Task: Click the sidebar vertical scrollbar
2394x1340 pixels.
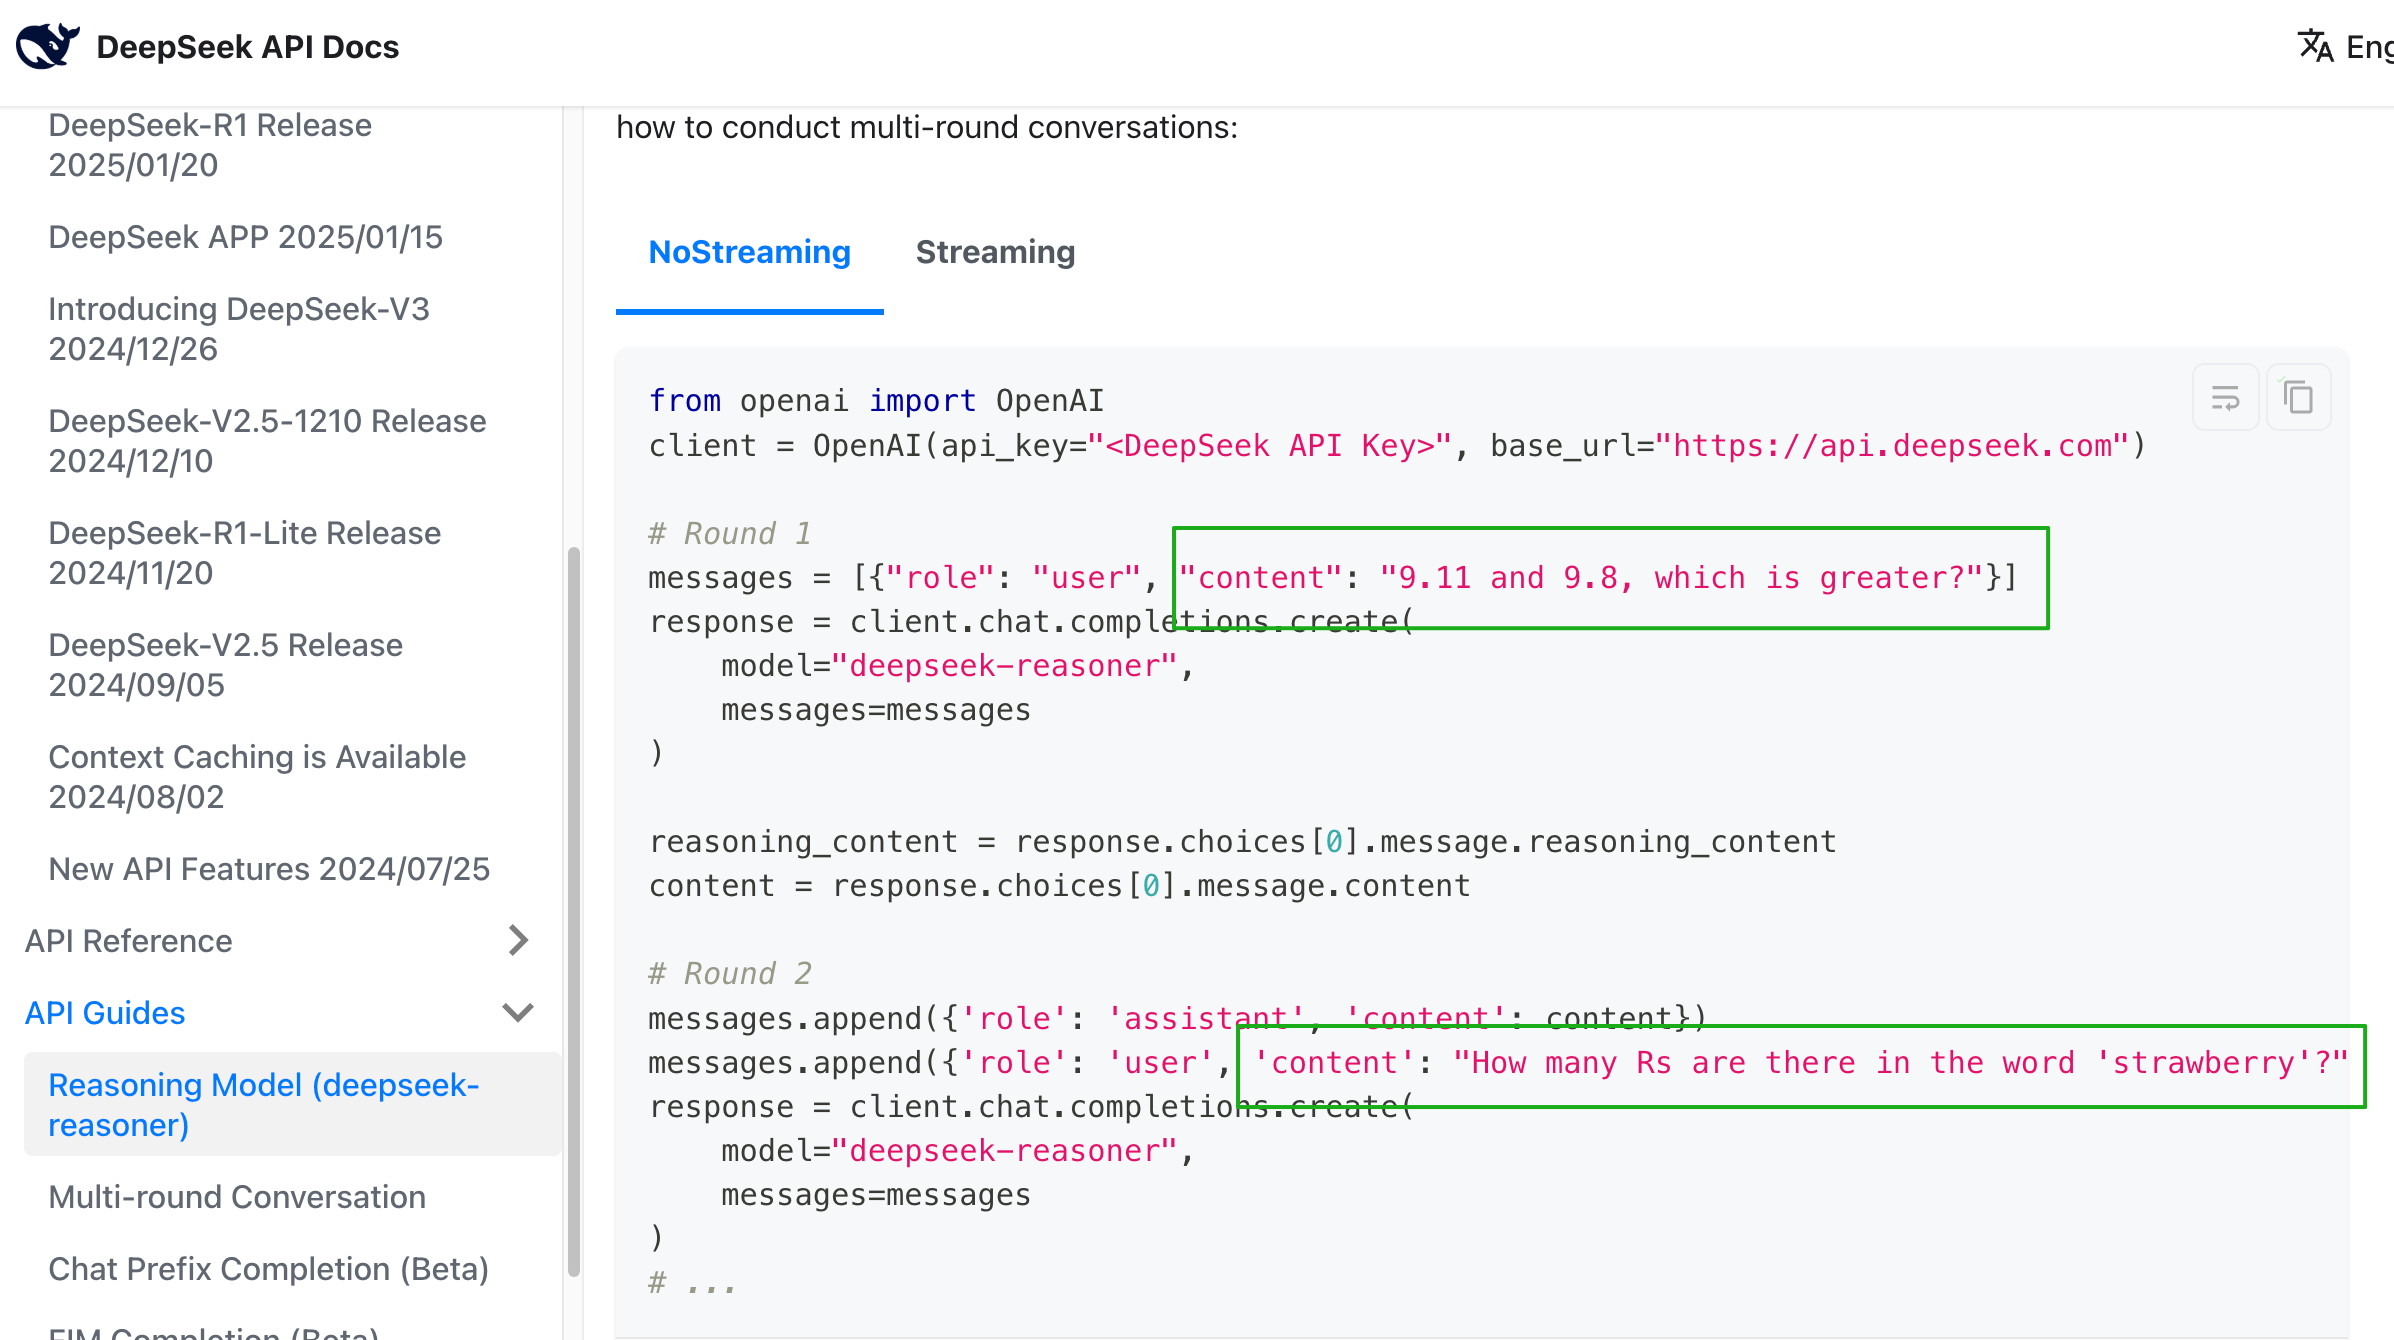Action: point(574,910)
